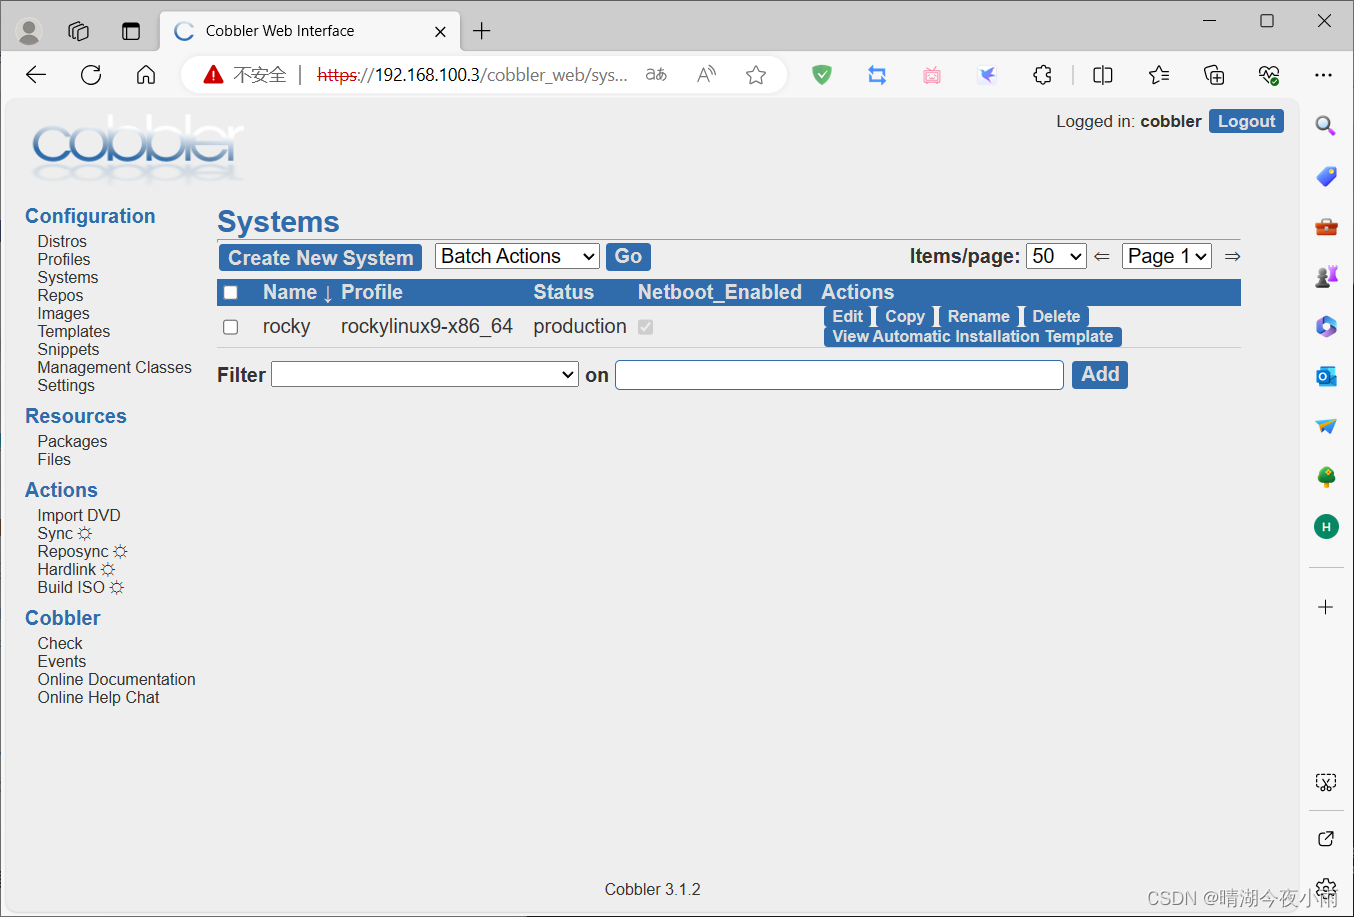
Task: Open the browser home page icon
Action: click(x=146, y=75)
